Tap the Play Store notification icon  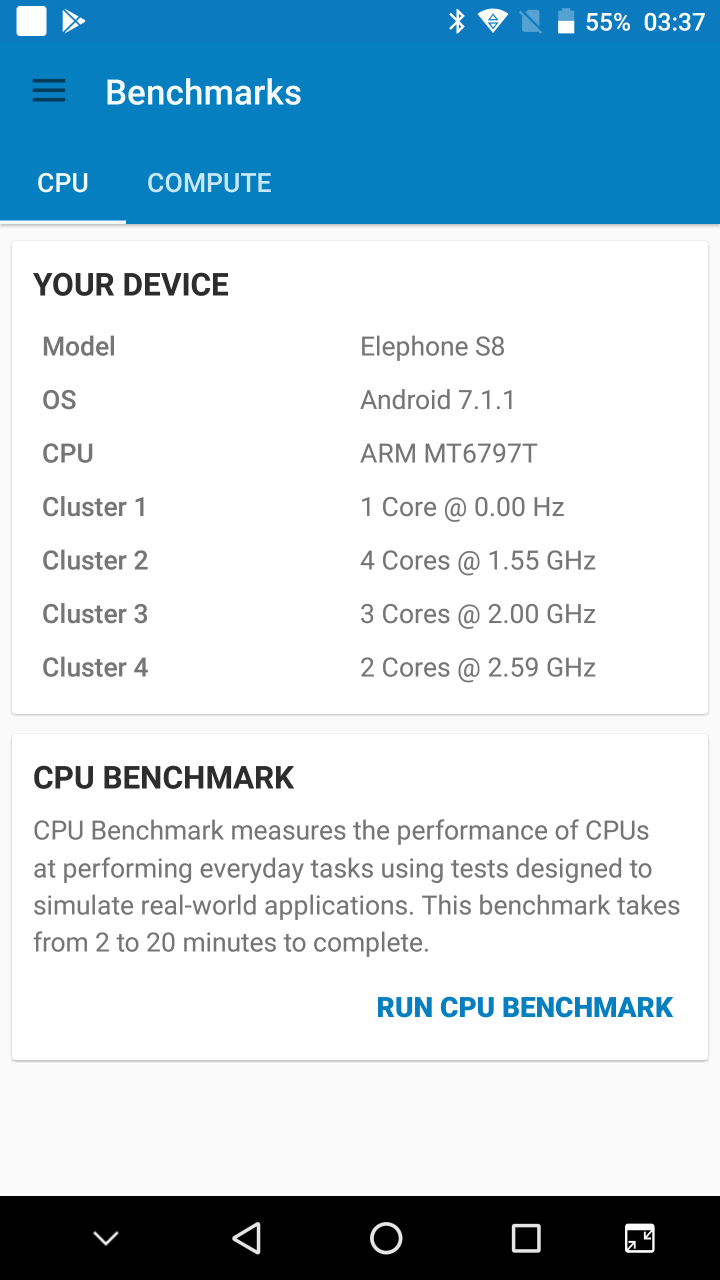(x=73, y=21)
